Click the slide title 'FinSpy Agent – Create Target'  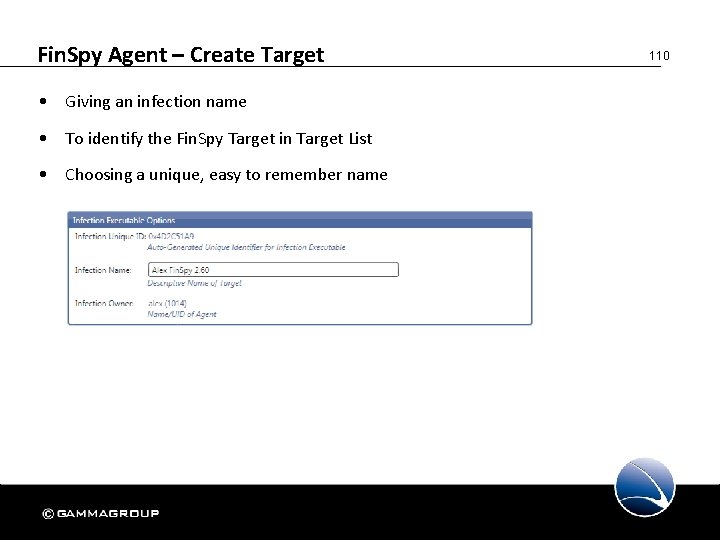coord(181,55)
